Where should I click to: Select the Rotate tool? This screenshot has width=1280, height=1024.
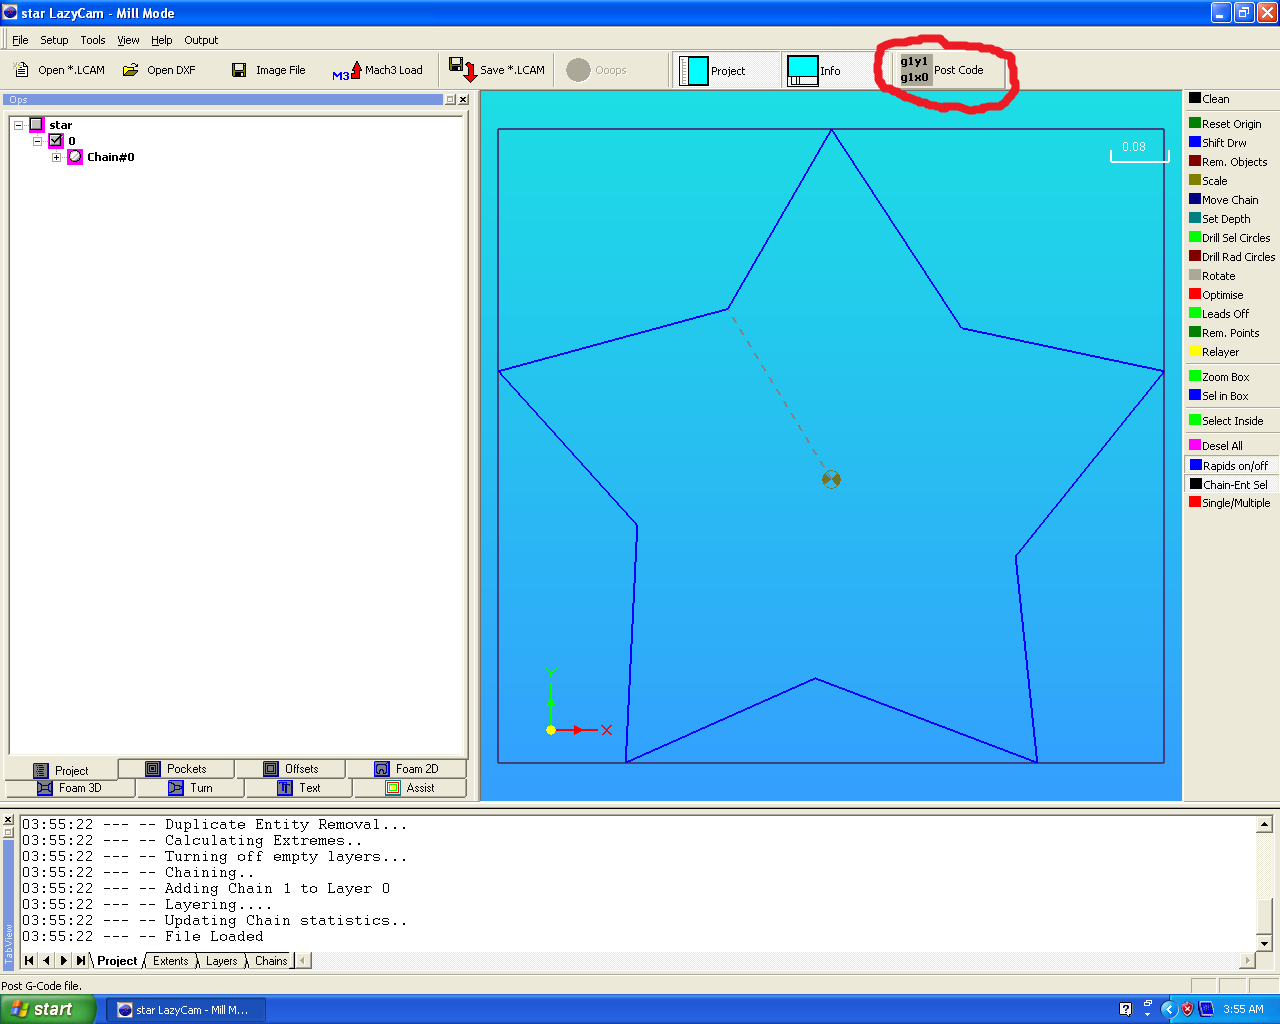[1212, 276]
